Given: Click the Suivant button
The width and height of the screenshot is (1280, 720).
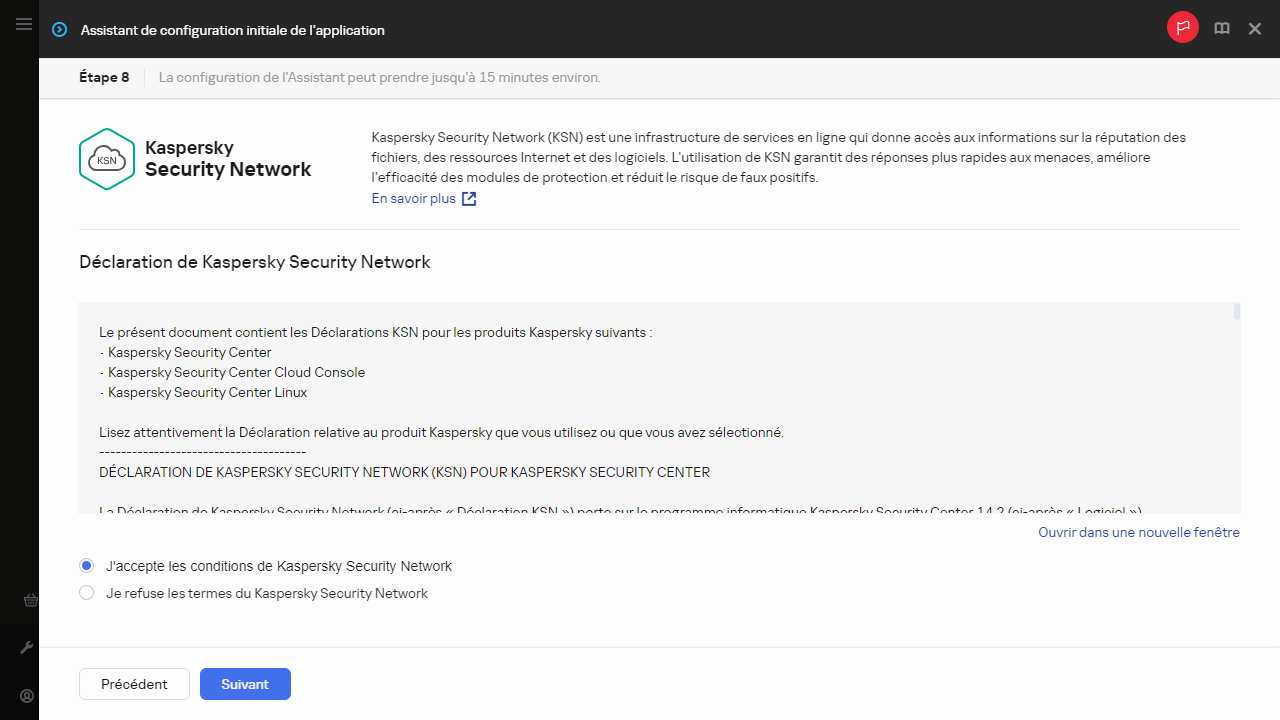Looking at the screenshot, I should (245, 684).
